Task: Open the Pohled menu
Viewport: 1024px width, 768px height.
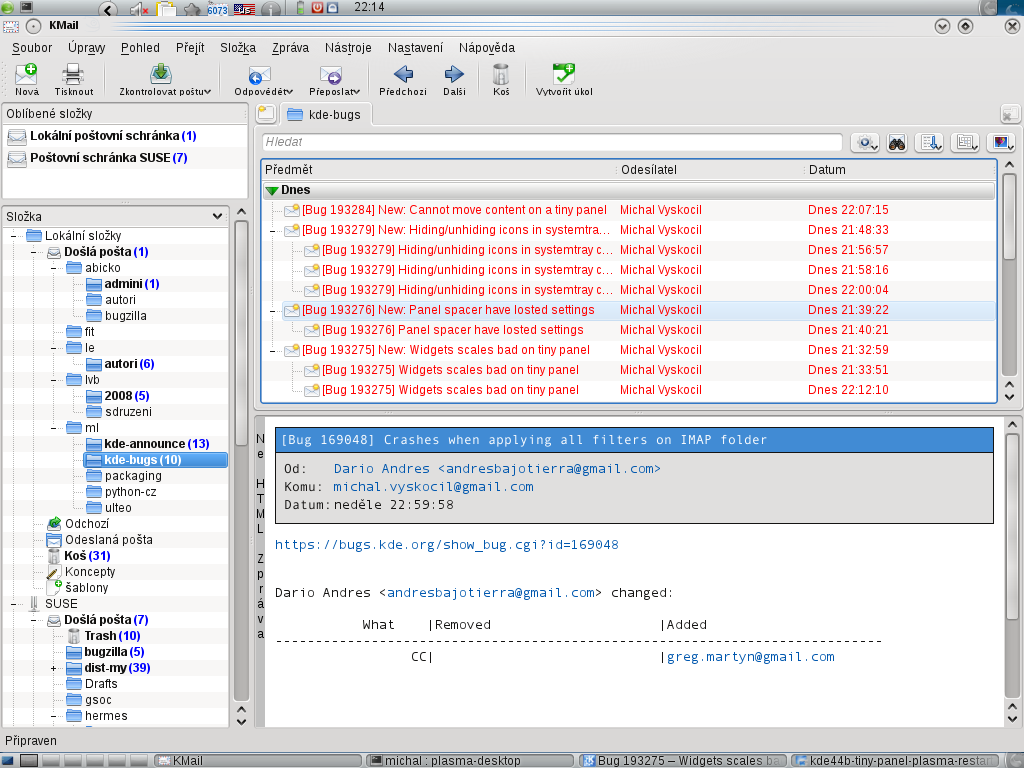Action: (140, 48)
